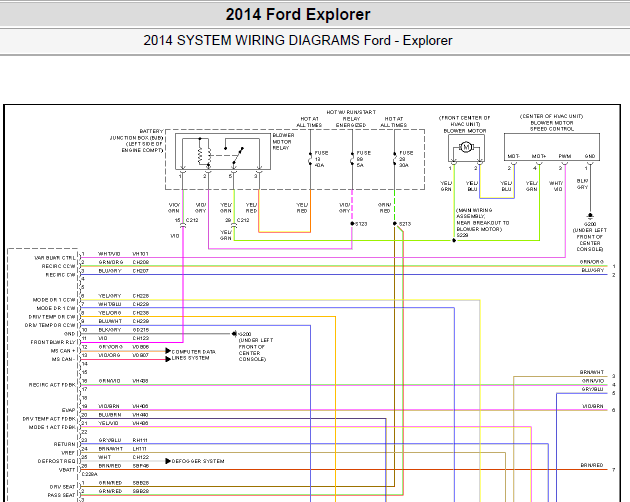The height and width of the screenshot is (502, 630).
Task: Click the 'MS CAN +' pin label
Action: [x=61, y=350]
